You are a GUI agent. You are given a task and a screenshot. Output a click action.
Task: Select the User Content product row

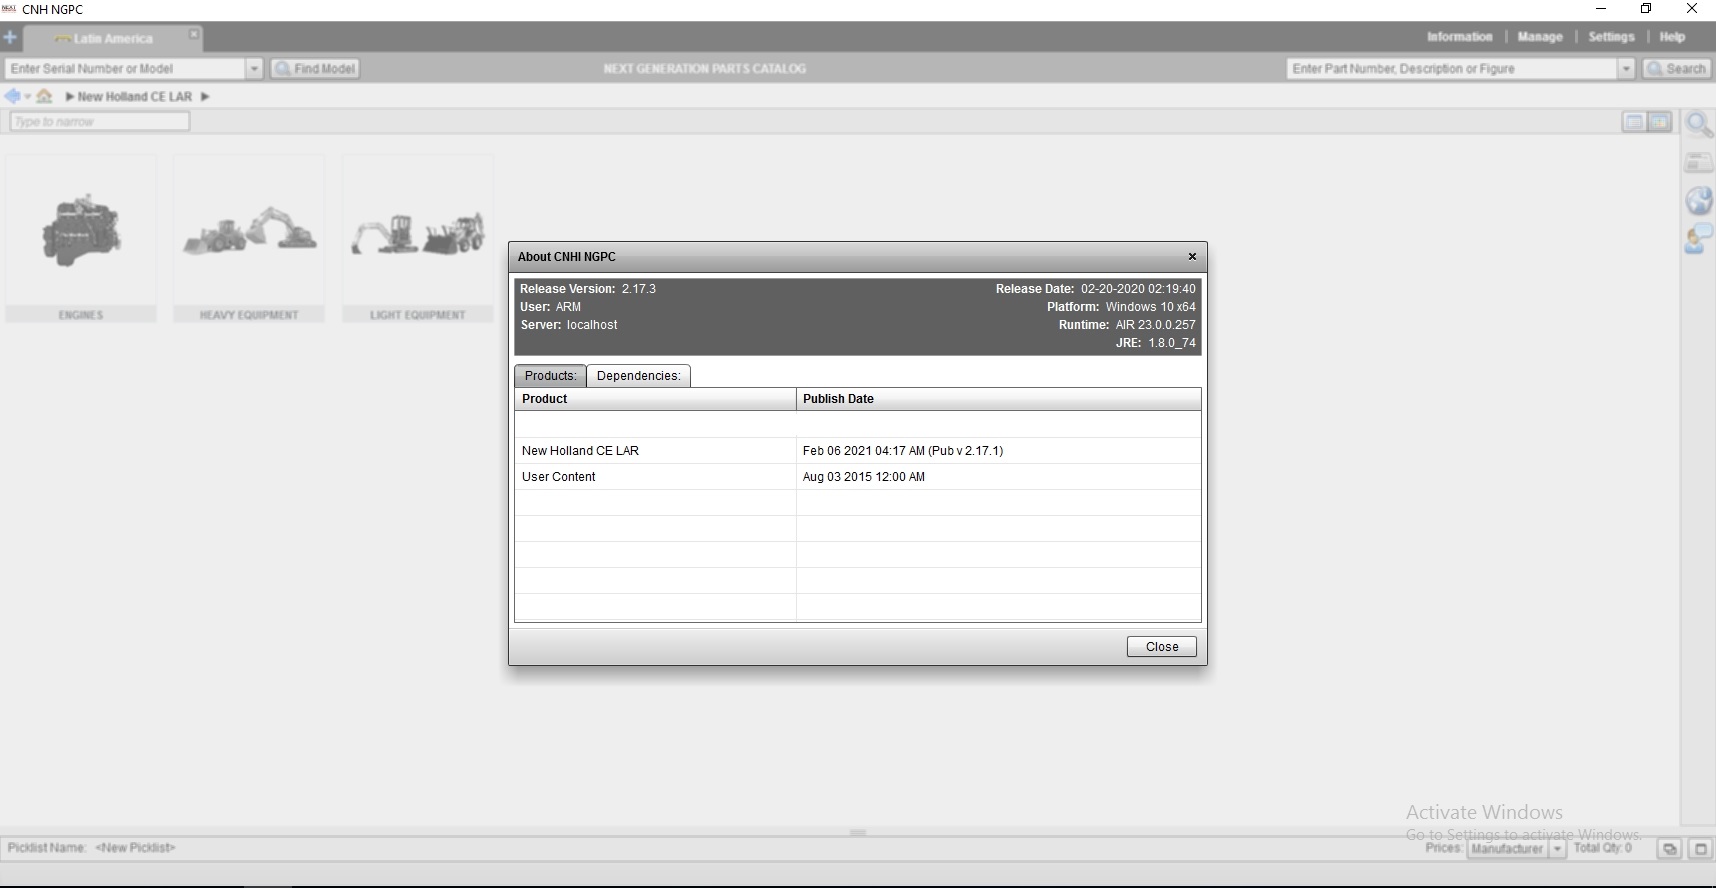click(858, 477)
